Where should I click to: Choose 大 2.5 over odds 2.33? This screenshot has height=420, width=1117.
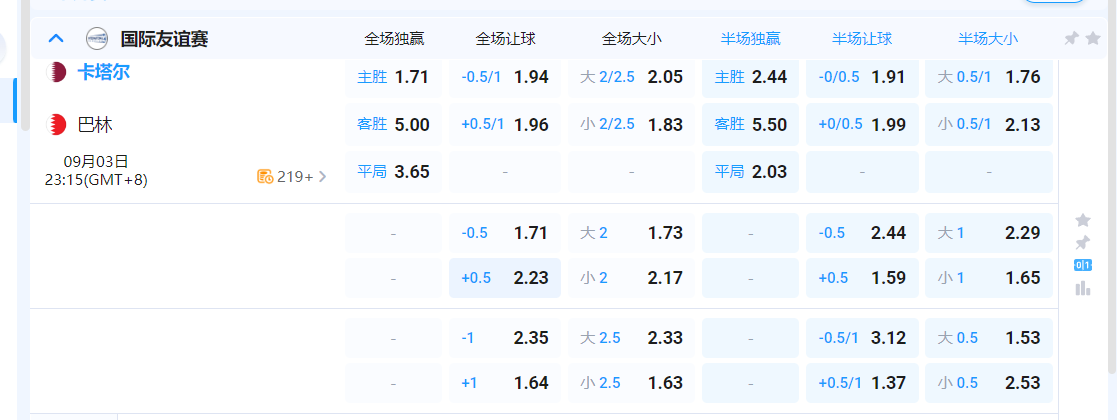click(631, 338)
